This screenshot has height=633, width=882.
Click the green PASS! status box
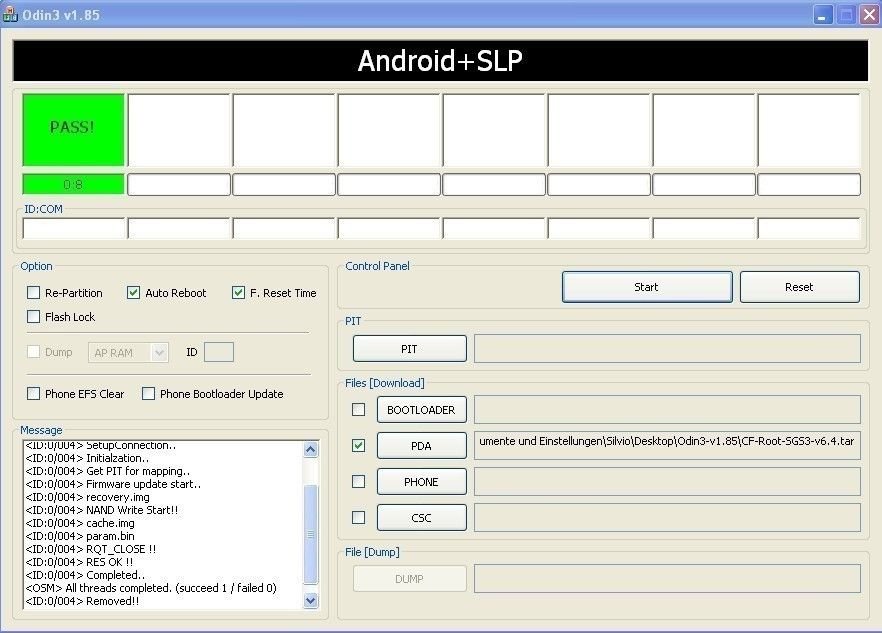point(74,129)
